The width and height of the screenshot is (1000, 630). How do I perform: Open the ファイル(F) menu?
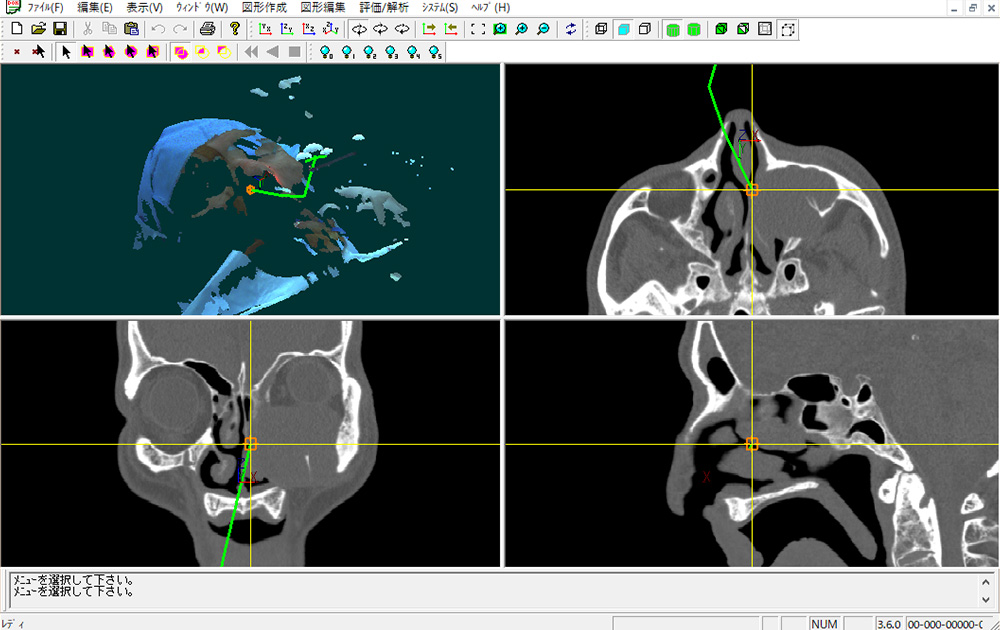point(45,8)
